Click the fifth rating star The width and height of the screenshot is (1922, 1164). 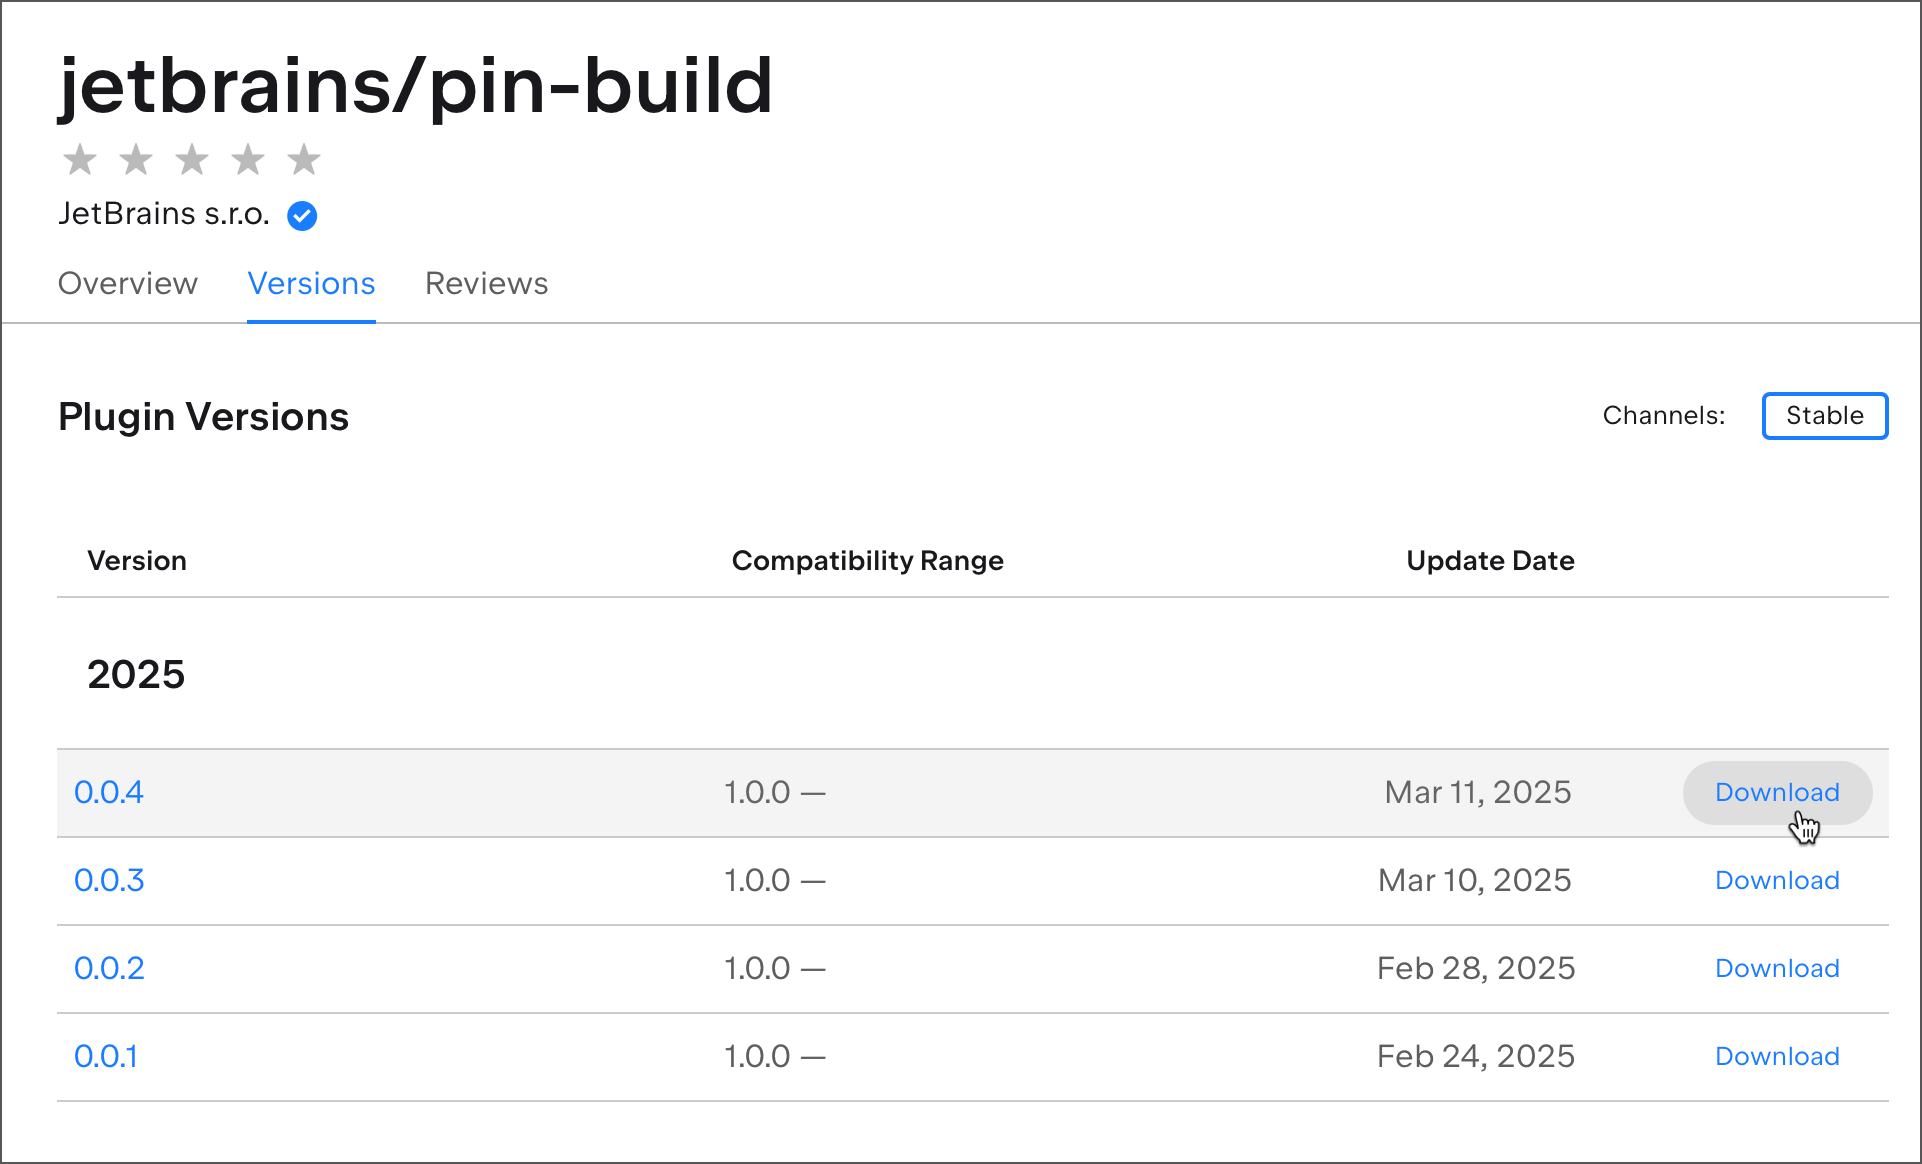[304, 159]
